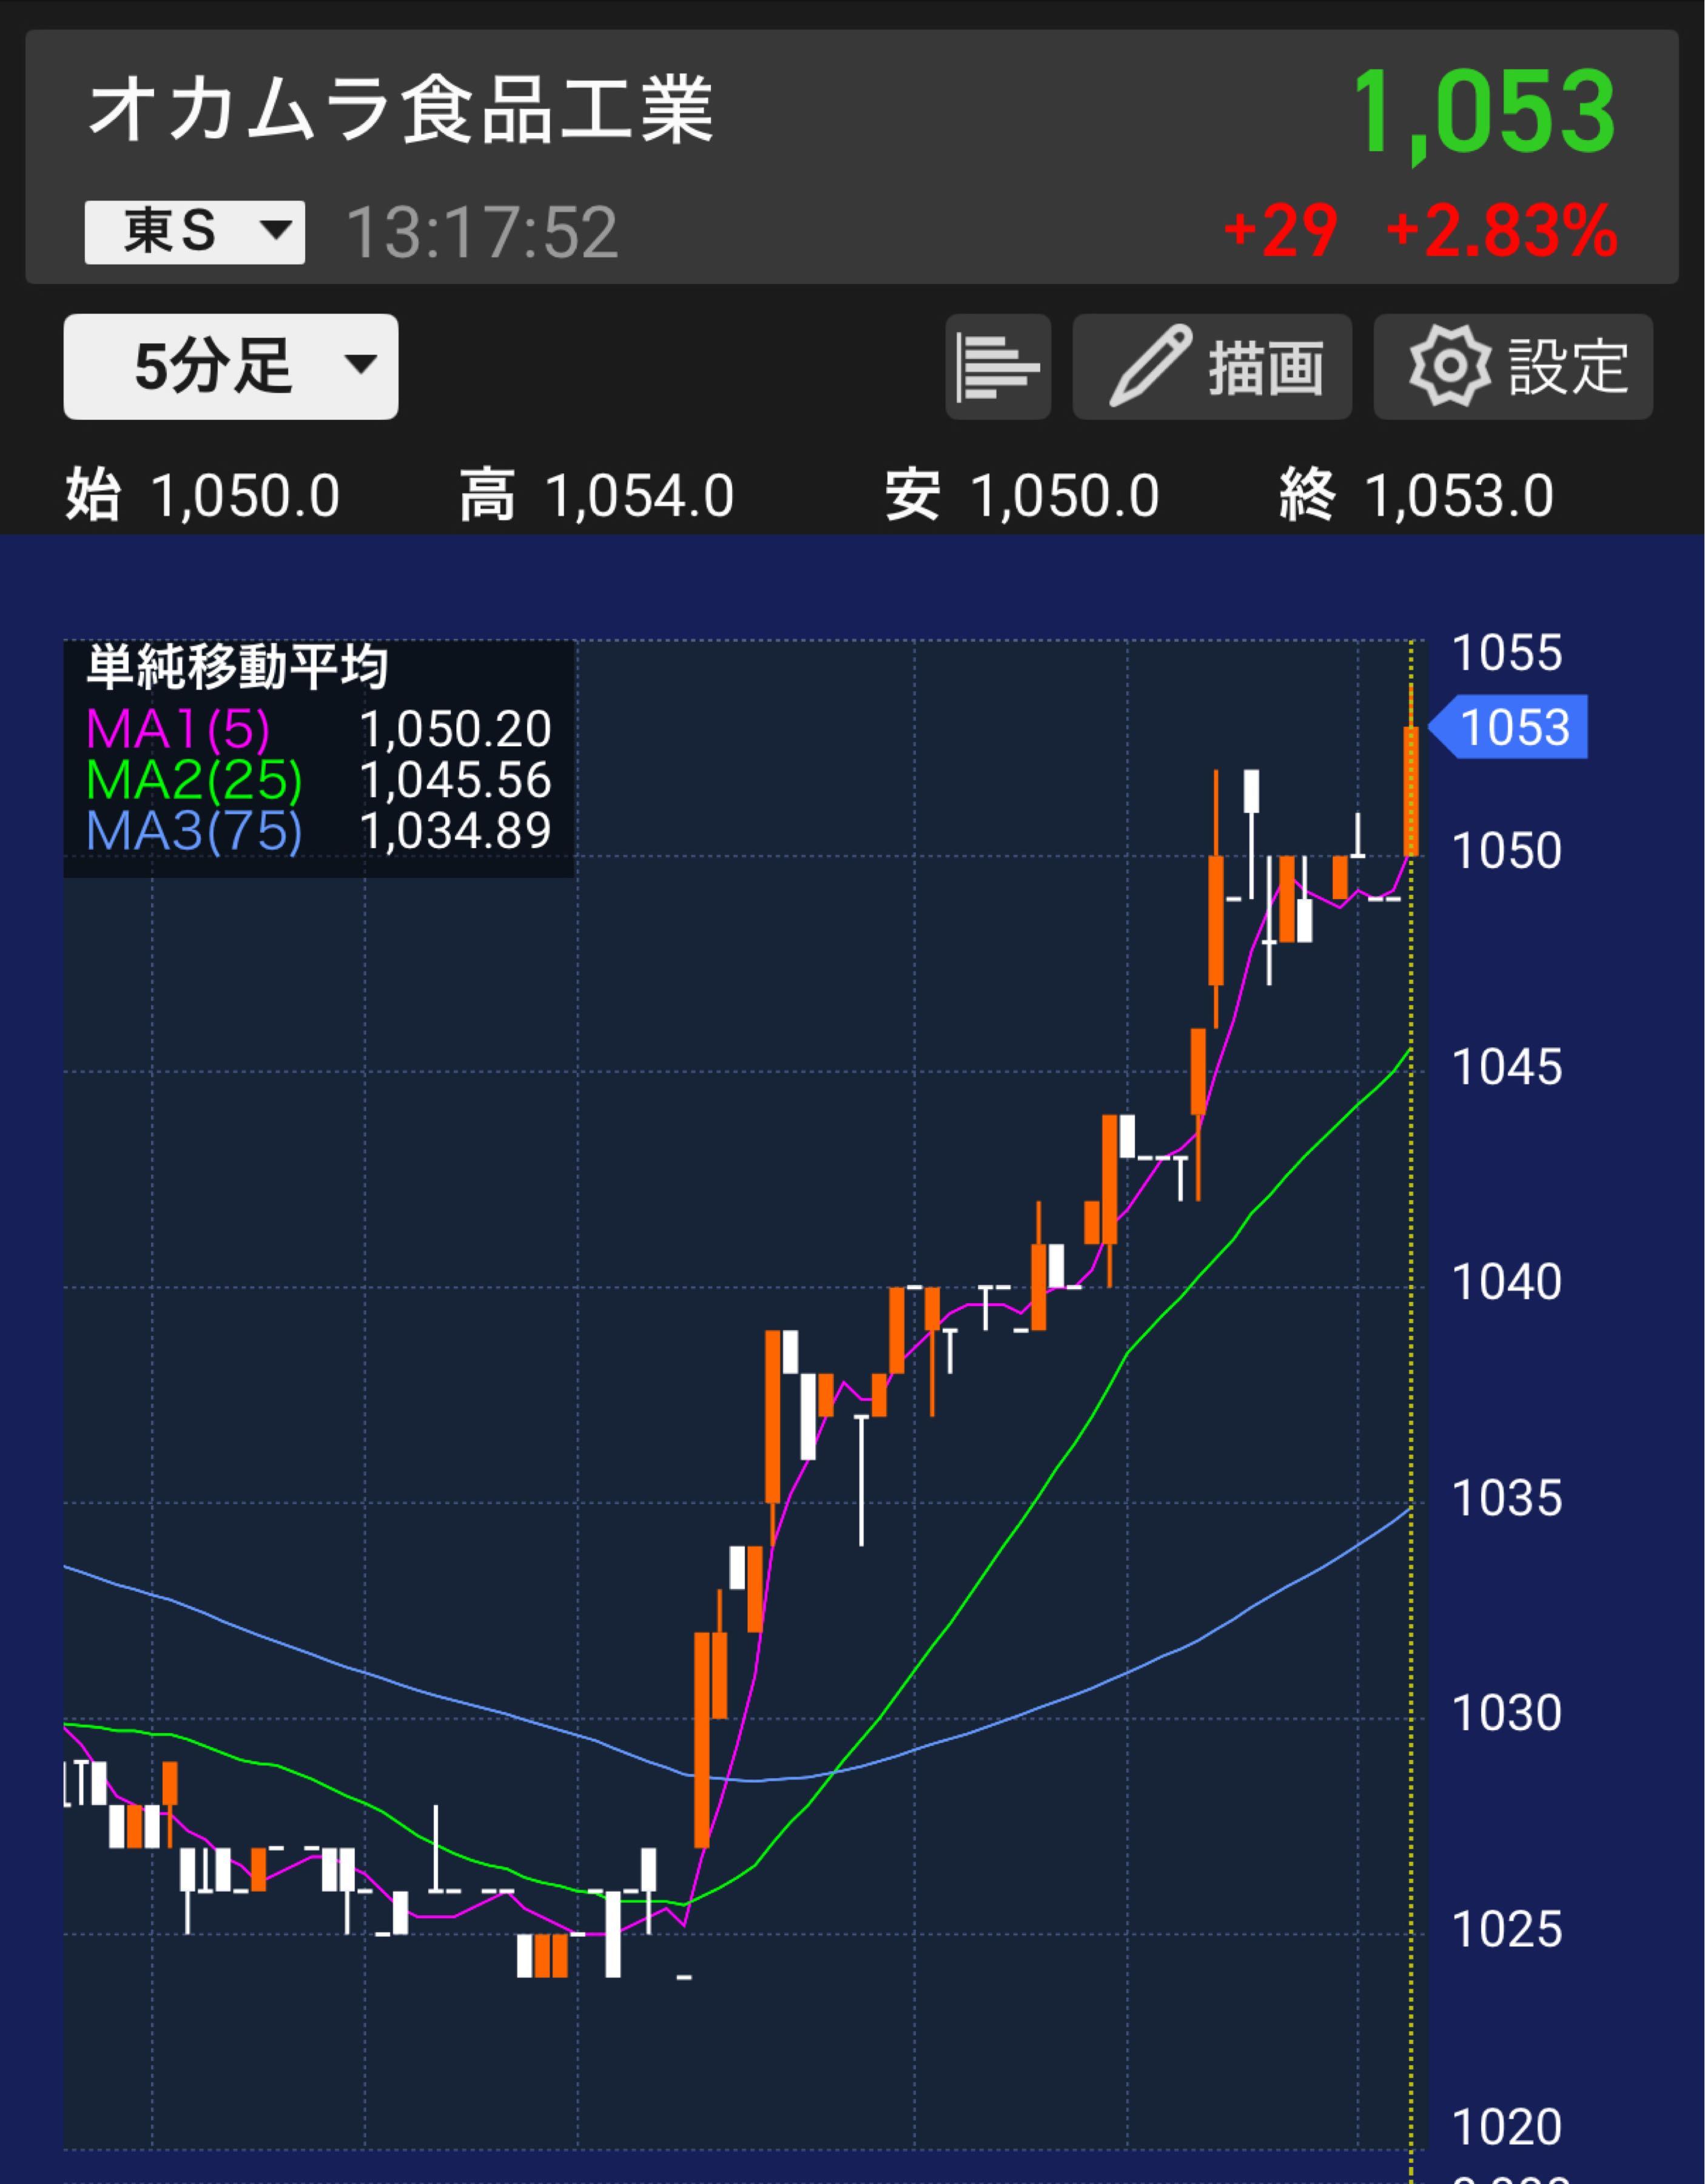Screen dimensions: 1705x2184
Task: Select the MA1(5) legend entry
Action: (178, 730)
